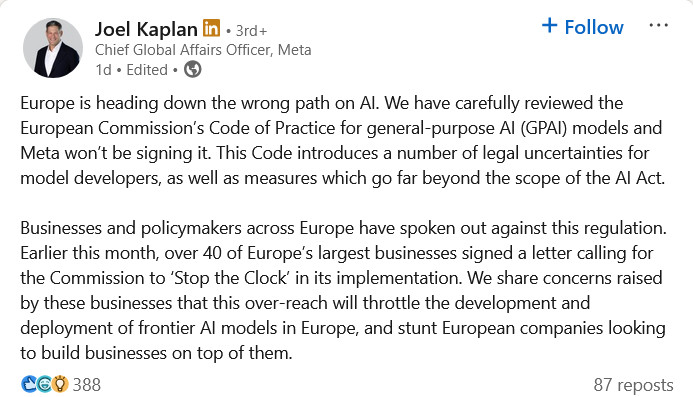Click the paragraph starting 'Businesses and policymakers'
Viewport: 693px width, 397px height.
point(343,290)
